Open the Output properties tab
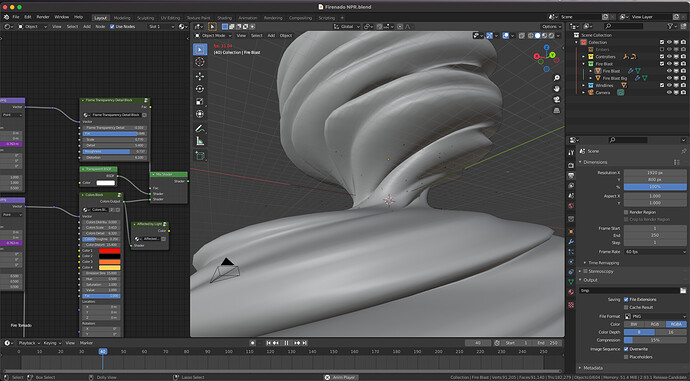Viewport: 690px width, 381px height. pyautogui.click(x=571, y=175)
